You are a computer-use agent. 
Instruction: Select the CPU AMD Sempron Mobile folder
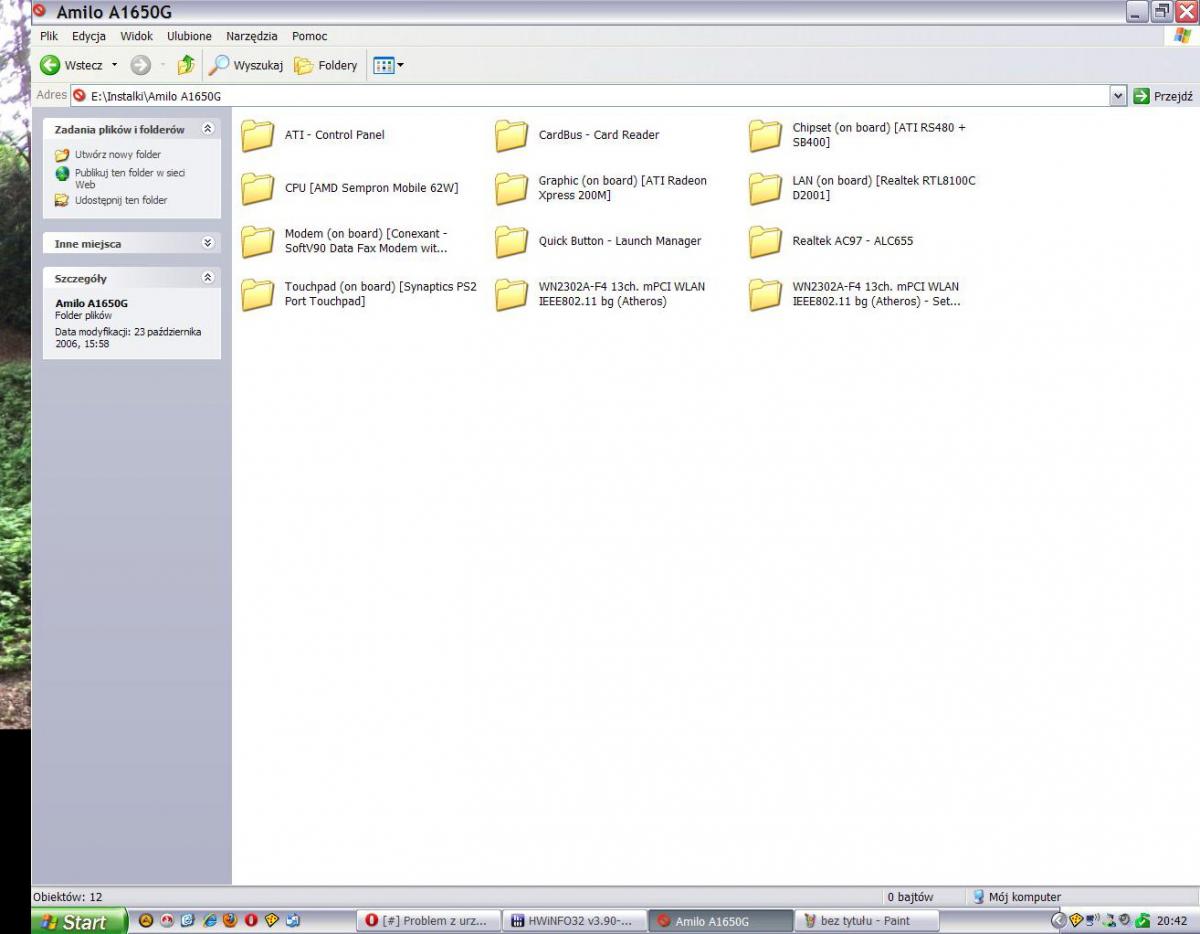[350, 188]
